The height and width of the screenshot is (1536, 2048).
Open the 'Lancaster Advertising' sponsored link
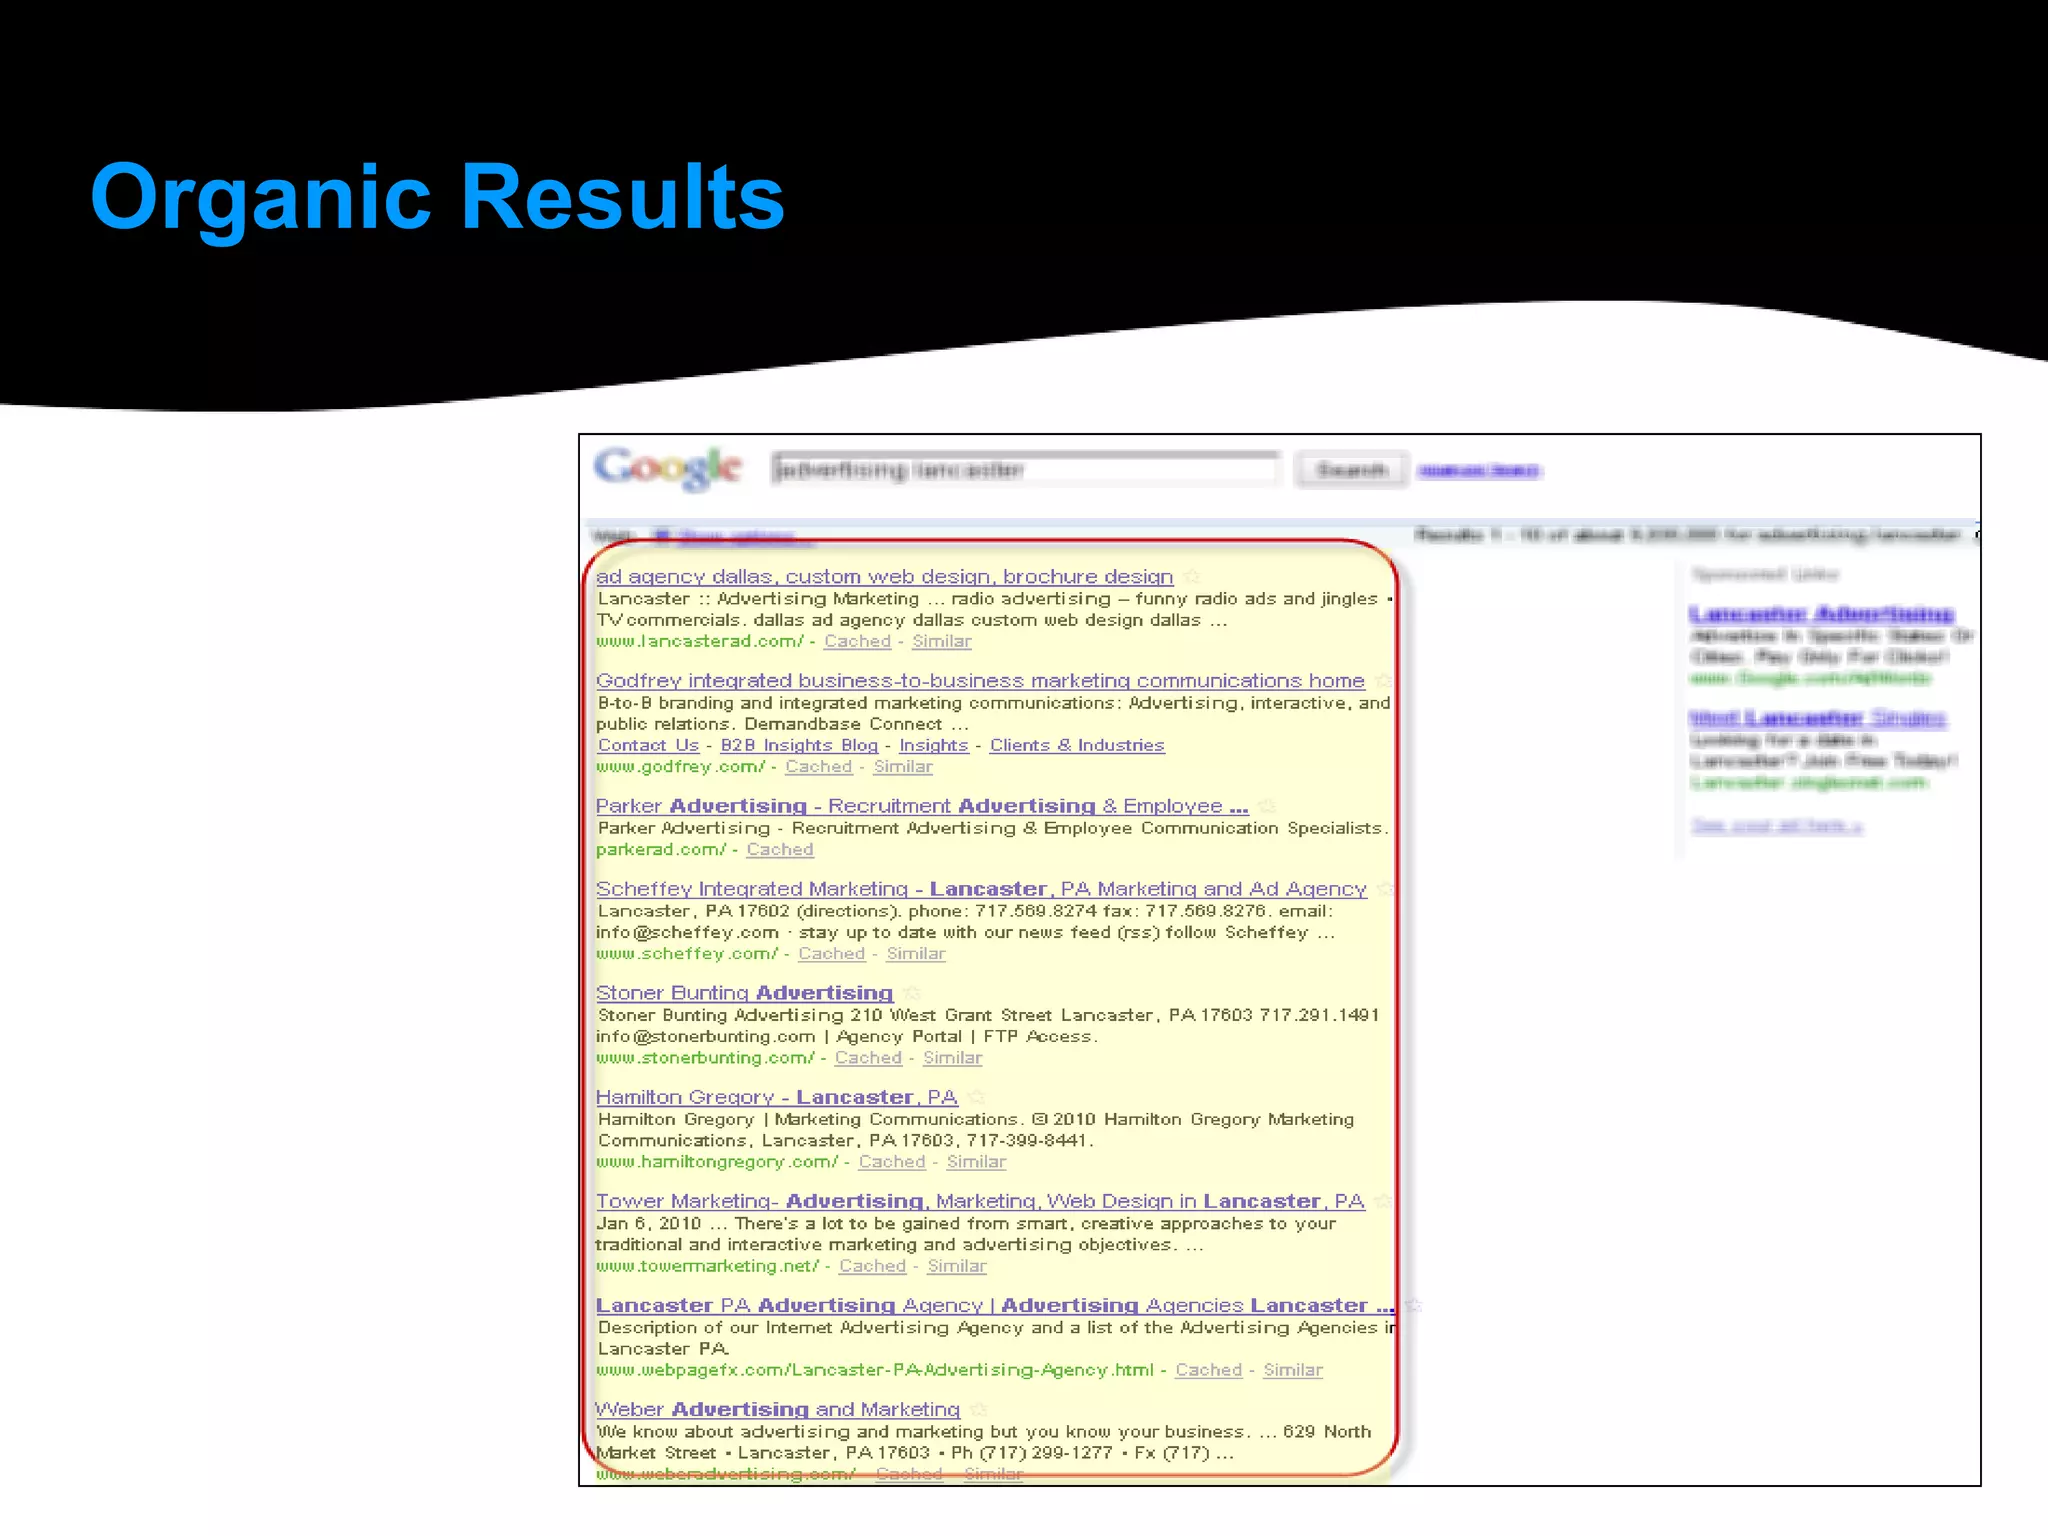pos(1821,613)
